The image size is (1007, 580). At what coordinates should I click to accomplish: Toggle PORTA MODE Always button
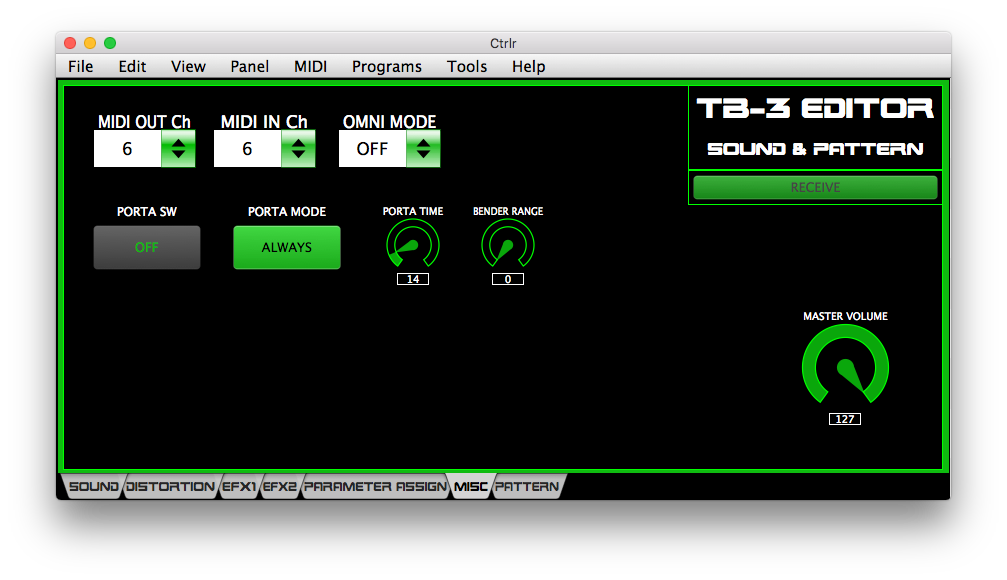click(287, 247)
